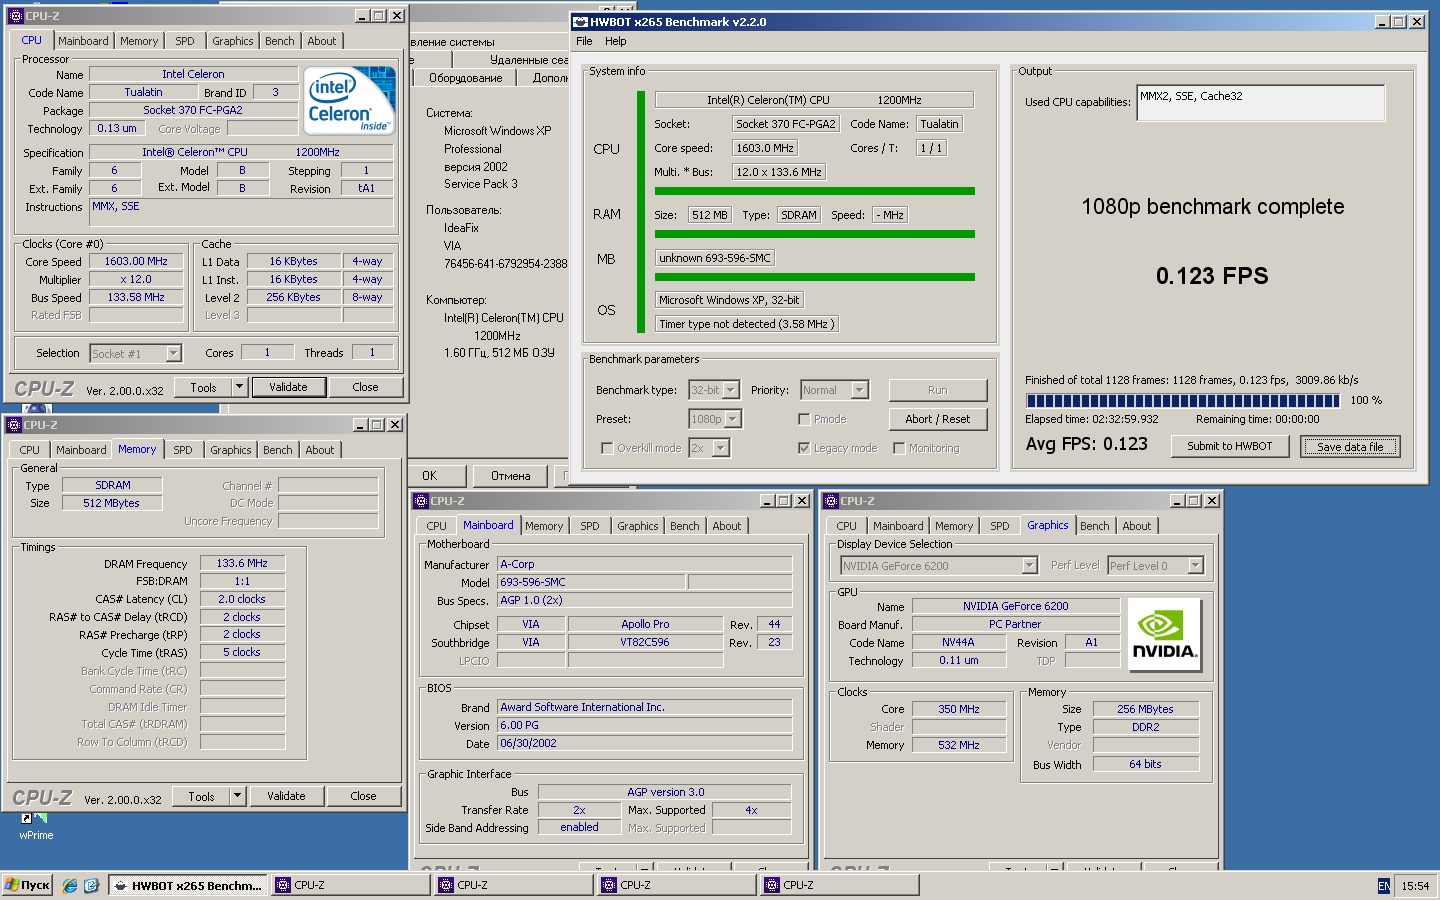Image resolution: width=1440 pixels, height=900 pixels.
Task: Expand Tools arrow in CPU-Z CPU window
Action: pyautogui.click(x=239, y=387)
